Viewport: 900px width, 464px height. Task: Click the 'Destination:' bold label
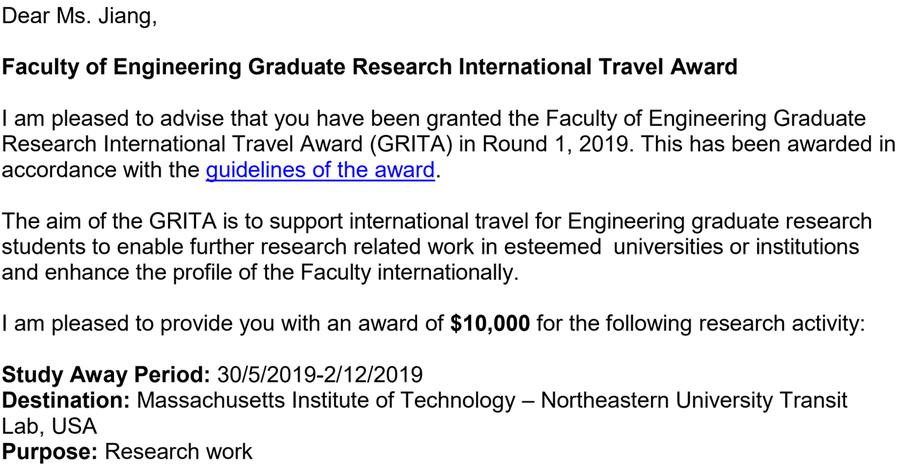coord(67,400)
